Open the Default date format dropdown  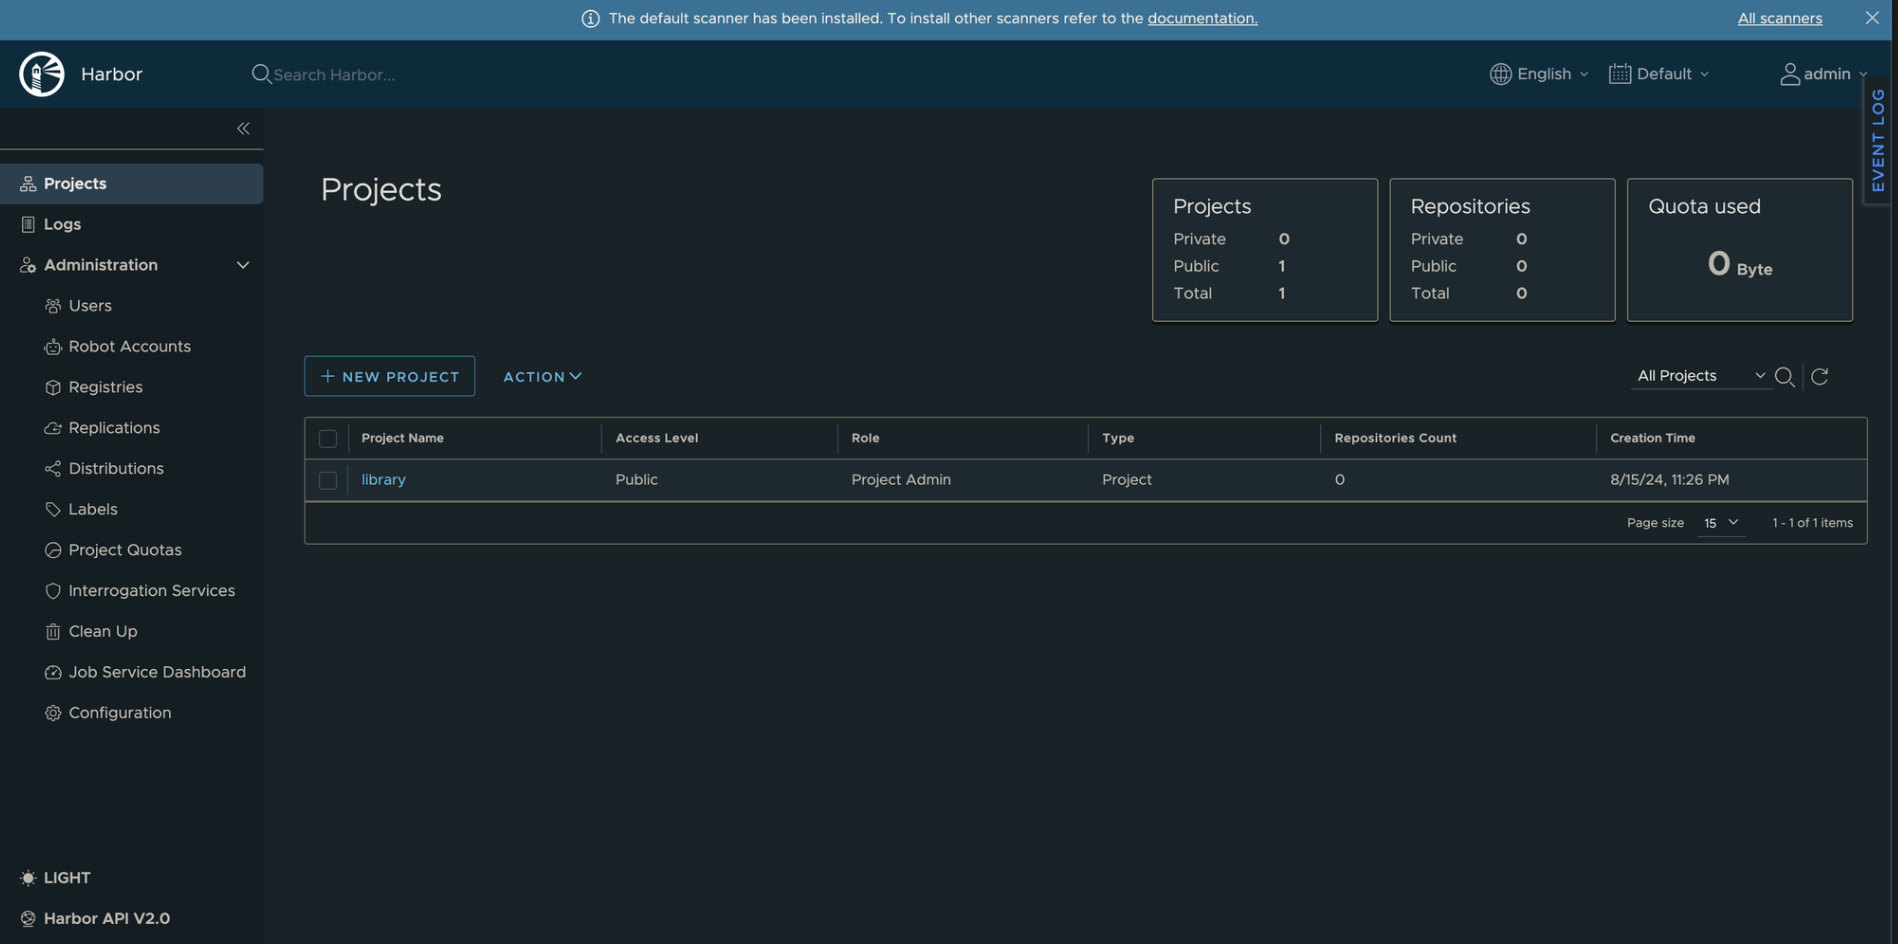1659,74
